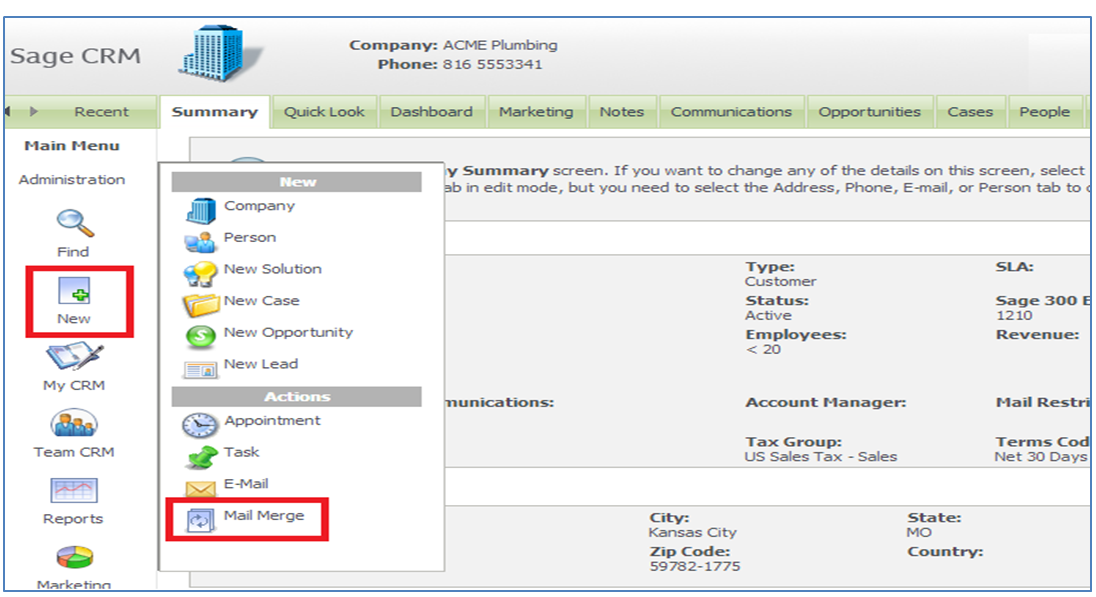Image resolution: width=1096 pixels, height=597 pixels.
Task: Click the Type value Customer
Action: pyautogui.click(x=781, y=281)
